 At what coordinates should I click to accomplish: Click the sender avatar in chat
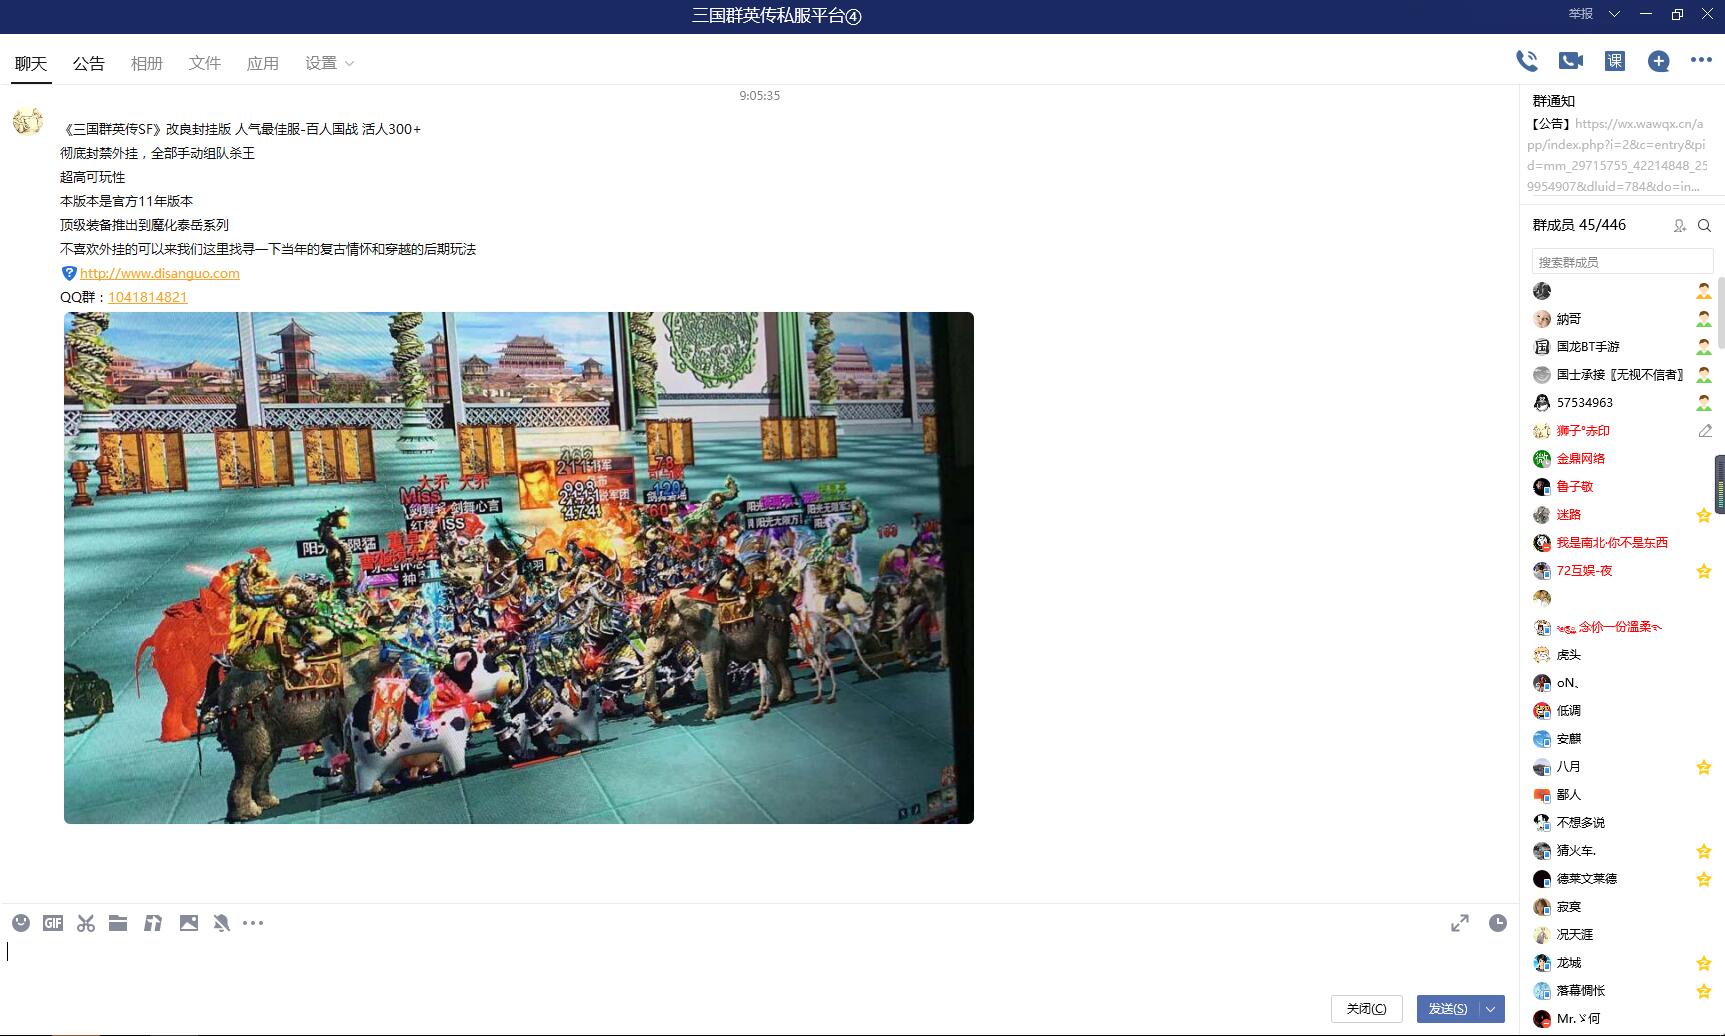tap(28, 121)
